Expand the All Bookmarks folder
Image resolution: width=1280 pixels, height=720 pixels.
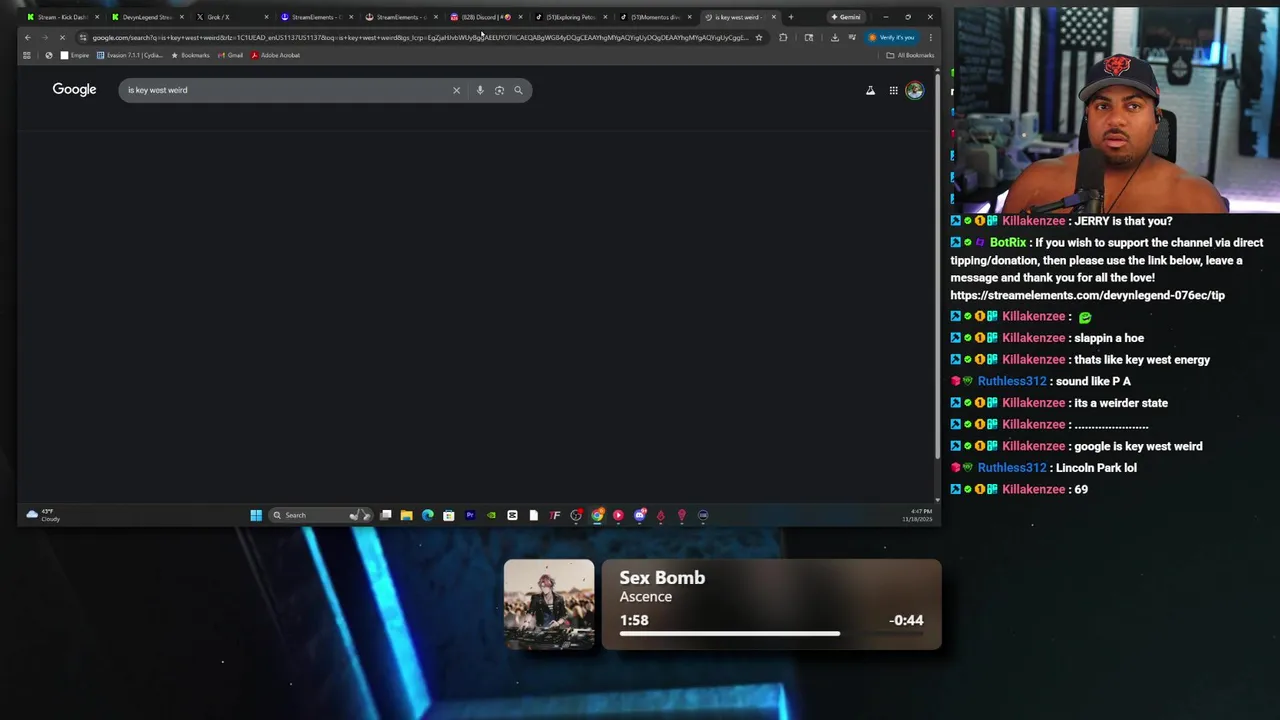(x=910, y=55)
